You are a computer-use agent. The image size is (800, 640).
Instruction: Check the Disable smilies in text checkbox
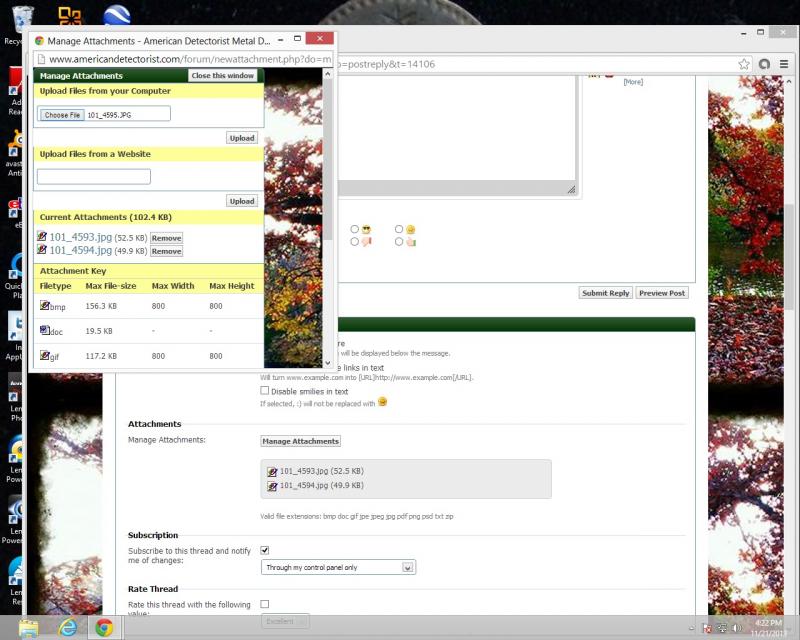click(265, 390)
